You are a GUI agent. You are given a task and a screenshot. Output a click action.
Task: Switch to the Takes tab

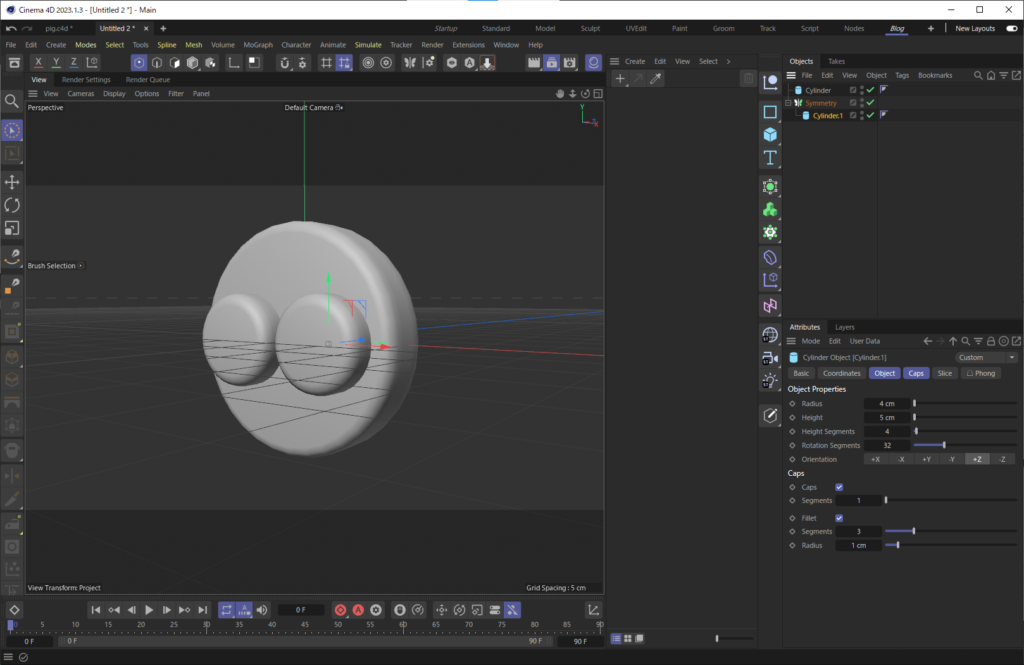pos(836,61)
